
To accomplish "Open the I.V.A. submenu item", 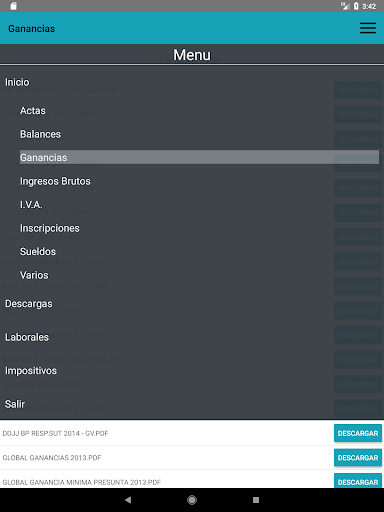I will (31, 204).
